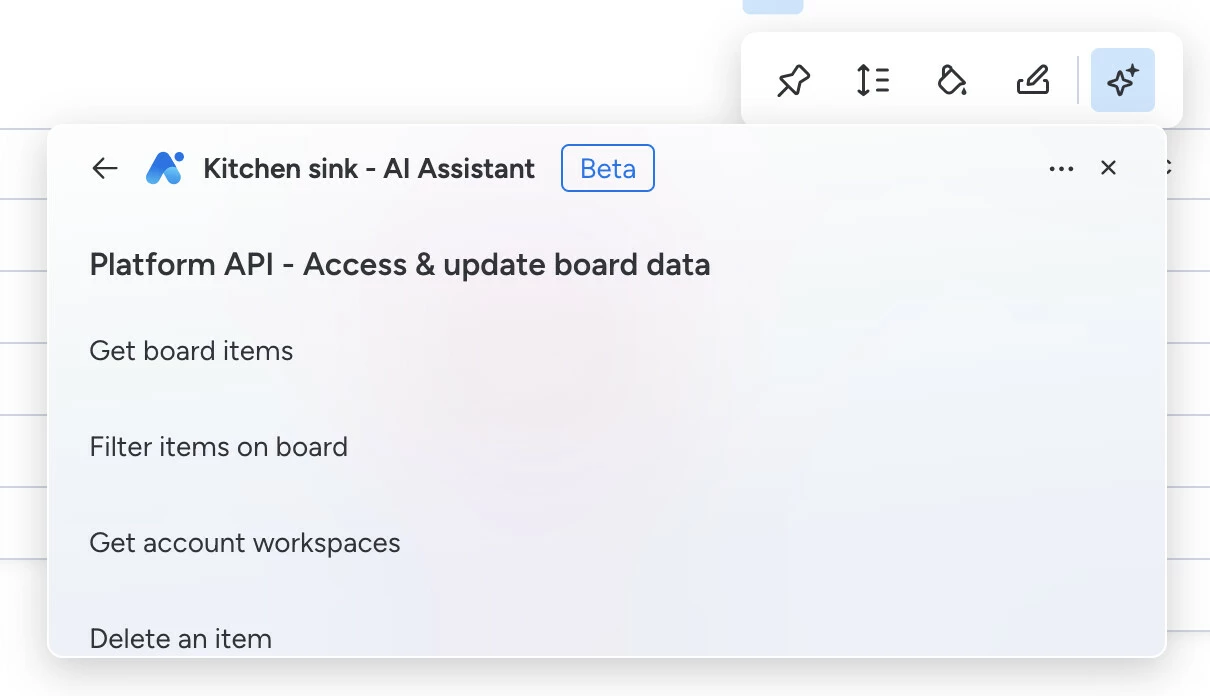1210x696 pixels.
Task: Click the pin icon in the toolbar
Action: (794, 80)
